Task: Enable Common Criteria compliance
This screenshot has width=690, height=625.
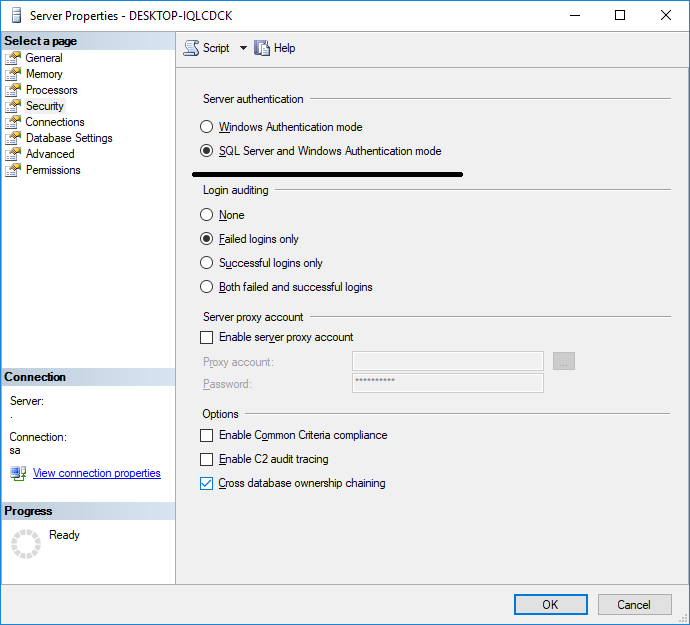Action: pyautogui.click(x=206, y=435)
